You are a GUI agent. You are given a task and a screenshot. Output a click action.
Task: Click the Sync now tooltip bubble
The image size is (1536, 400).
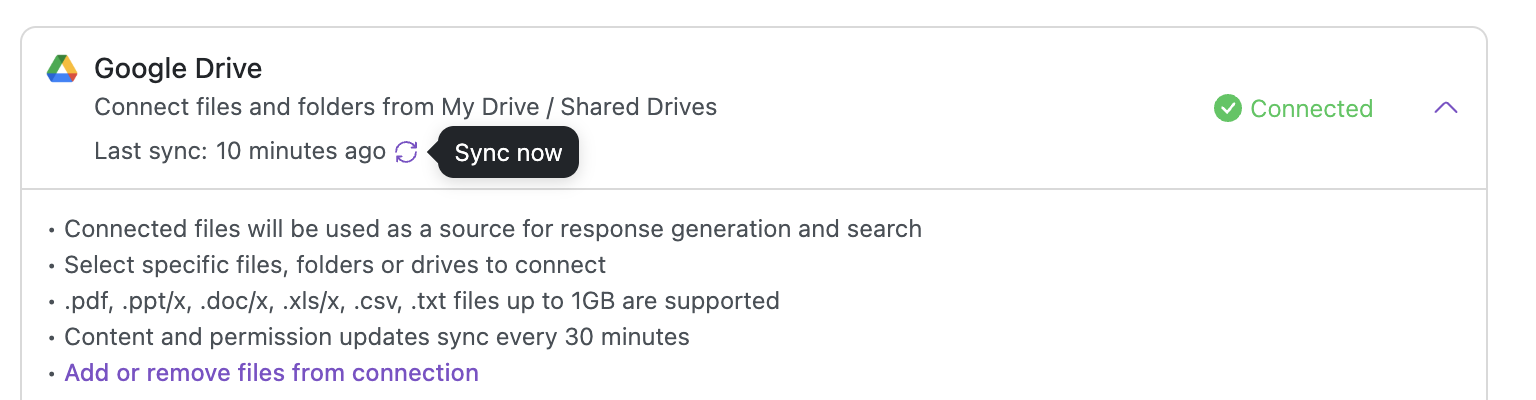click(x=508, y=153)
